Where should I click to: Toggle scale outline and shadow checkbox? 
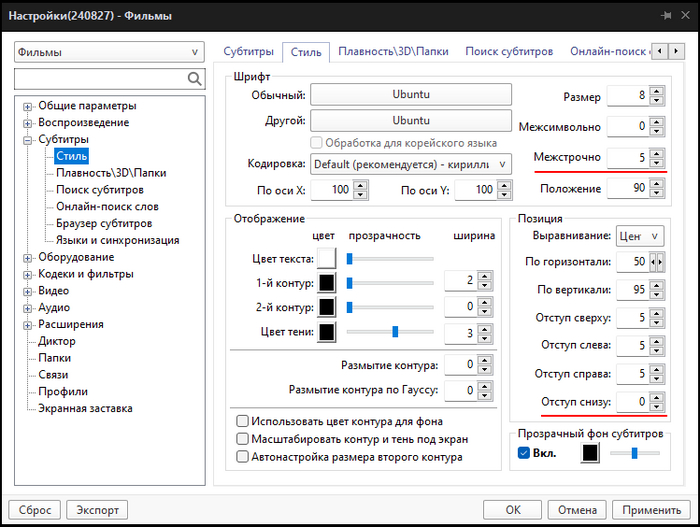click(x=241, y=439)
